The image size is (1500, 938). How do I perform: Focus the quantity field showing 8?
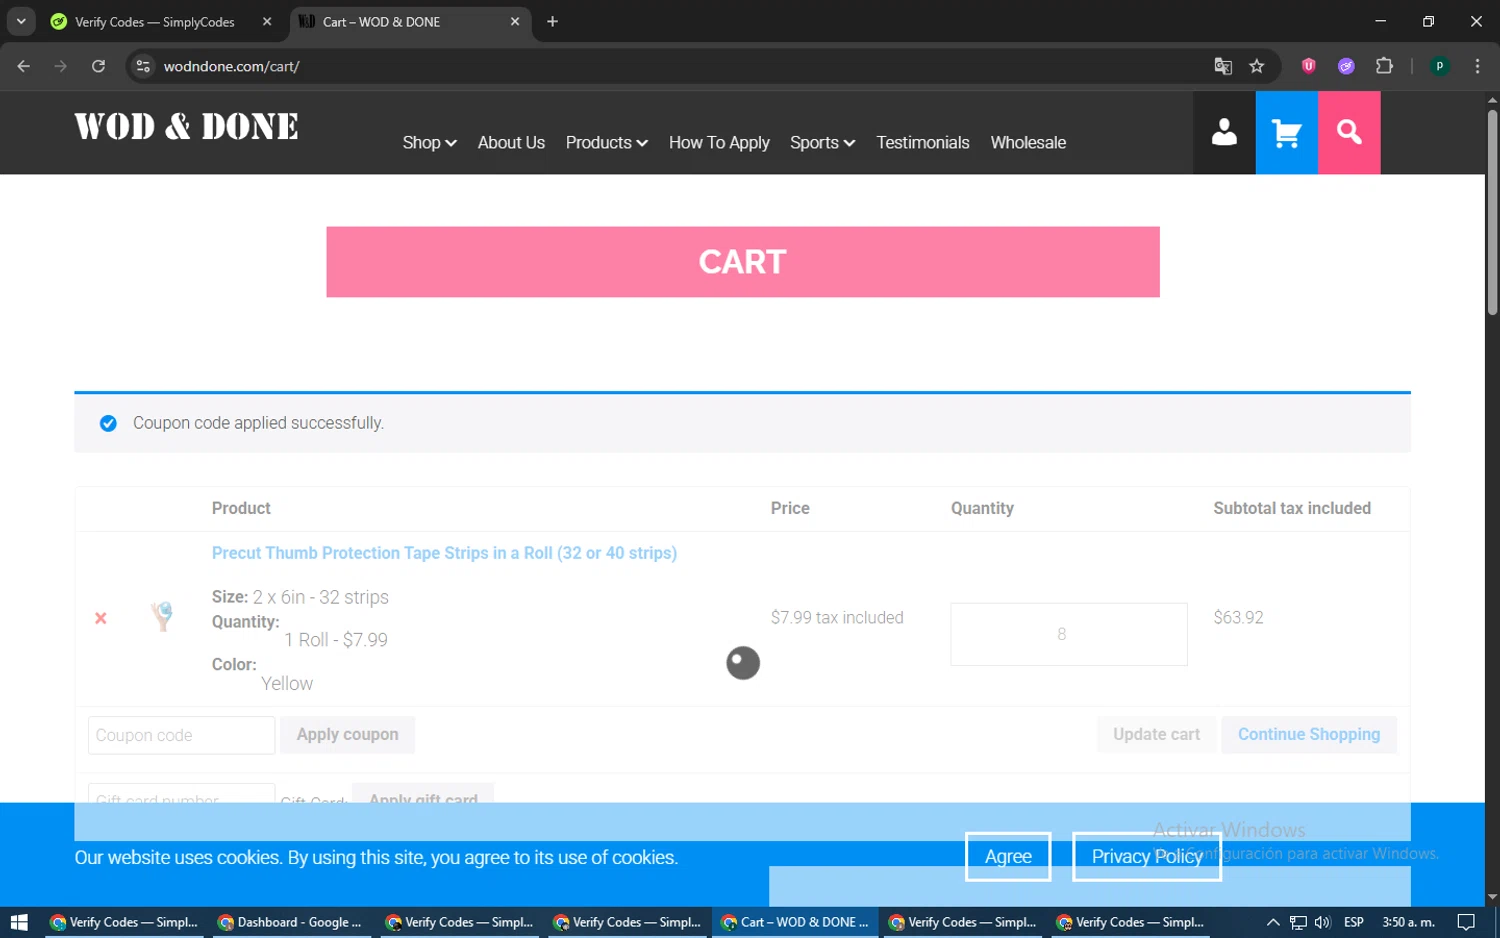click(x=1069, y=634)
